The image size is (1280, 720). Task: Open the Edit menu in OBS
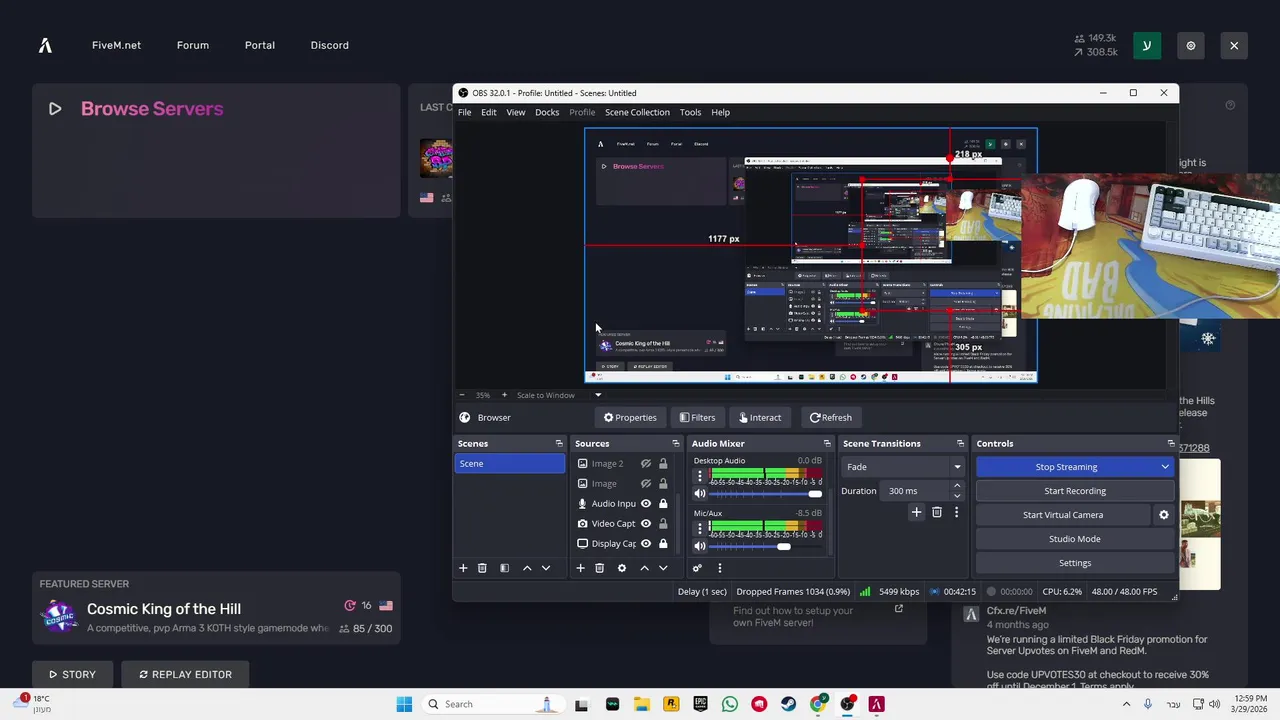[489, 112]
